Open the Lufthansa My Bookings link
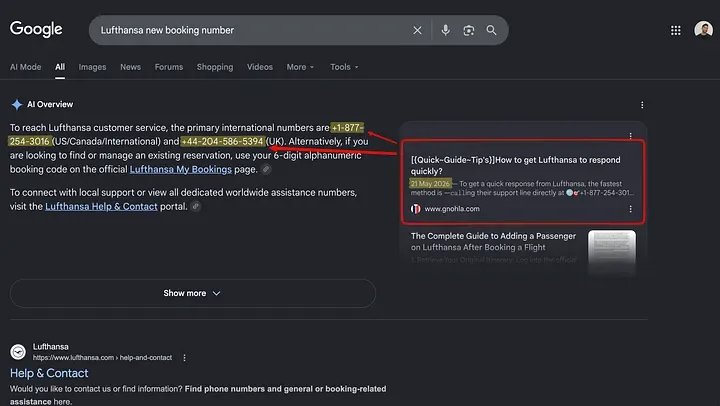Image resolution: width=720 pixels, height=406 pixels. (180, 169)
